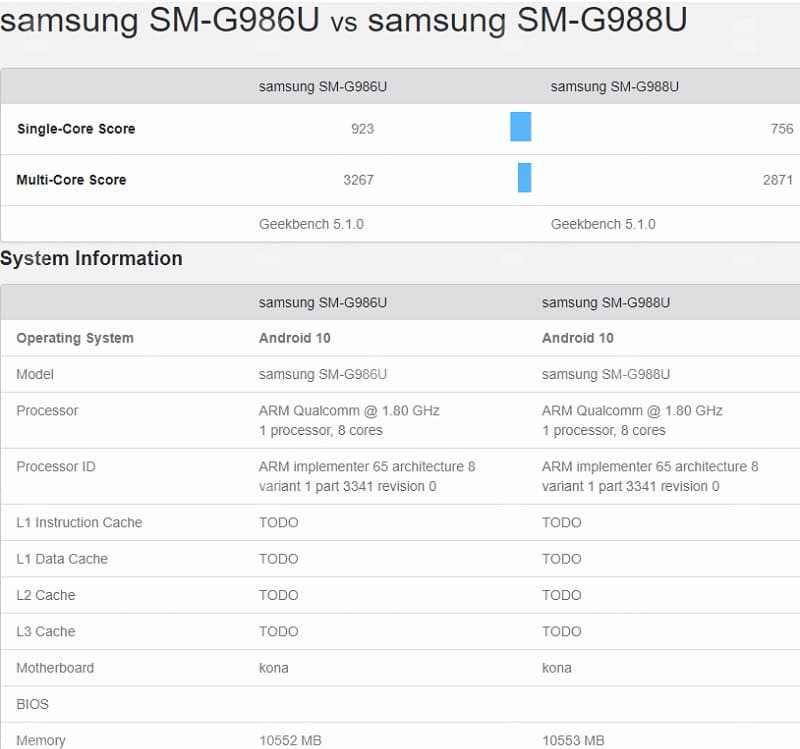This screenshot has width=800, height=749.
Task: Select SM-G988U header in System Information table
Action: tap(606, 303)
